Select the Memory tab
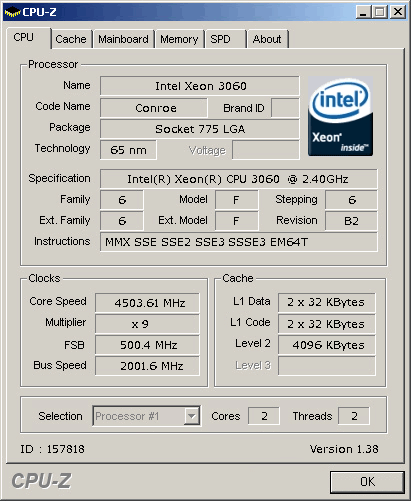411x501 pixels. [179, 39]
